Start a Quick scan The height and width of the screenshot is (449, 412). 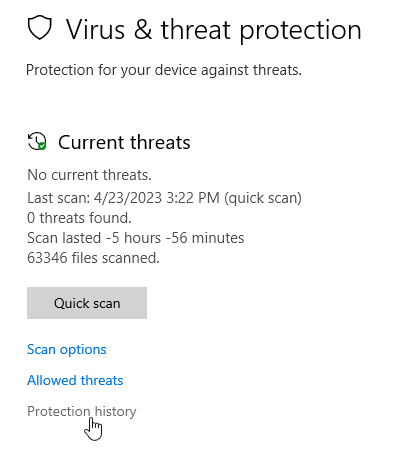87,303
